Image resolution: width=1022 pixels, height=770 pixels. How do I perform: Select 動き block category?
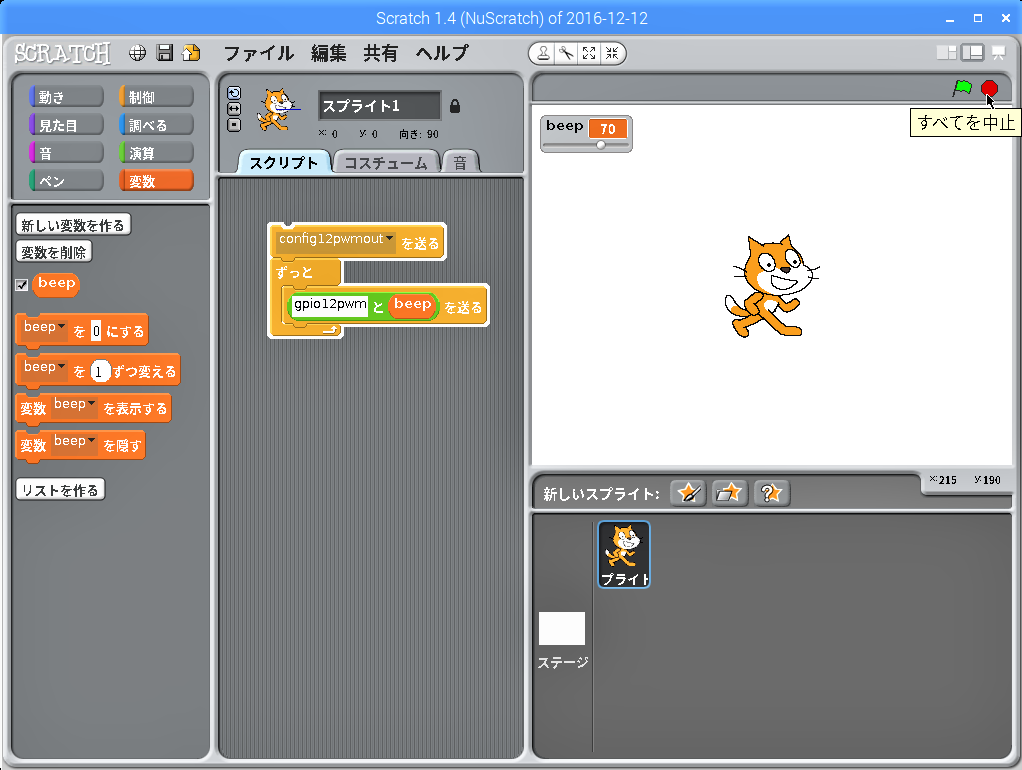[66, 97]
